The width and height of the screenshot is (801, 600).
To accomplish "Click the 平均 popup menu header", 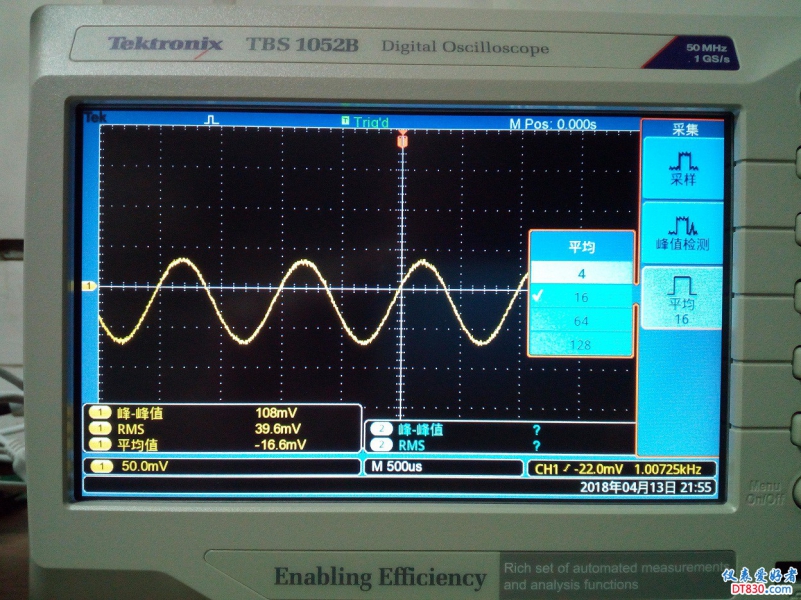I will pyautogui.click(x=581, y=246).
